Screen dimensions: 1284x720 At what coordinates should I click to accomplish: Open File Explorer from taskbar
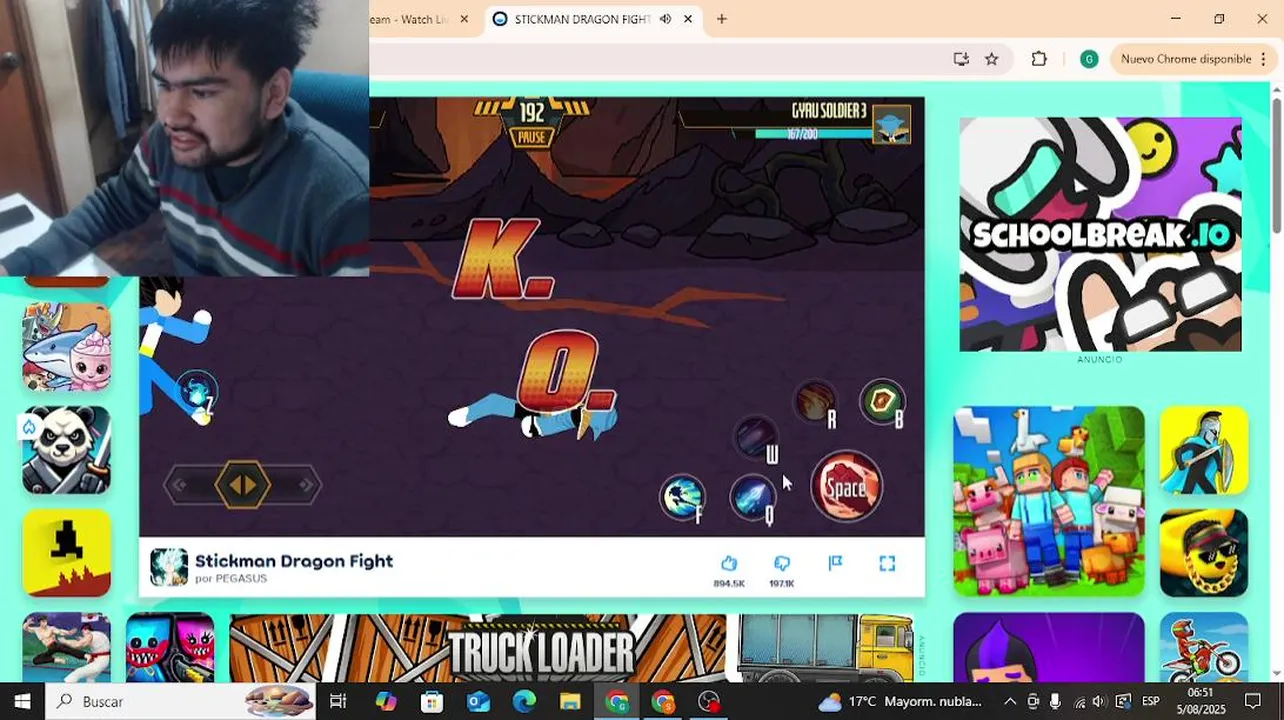point(570,701)
